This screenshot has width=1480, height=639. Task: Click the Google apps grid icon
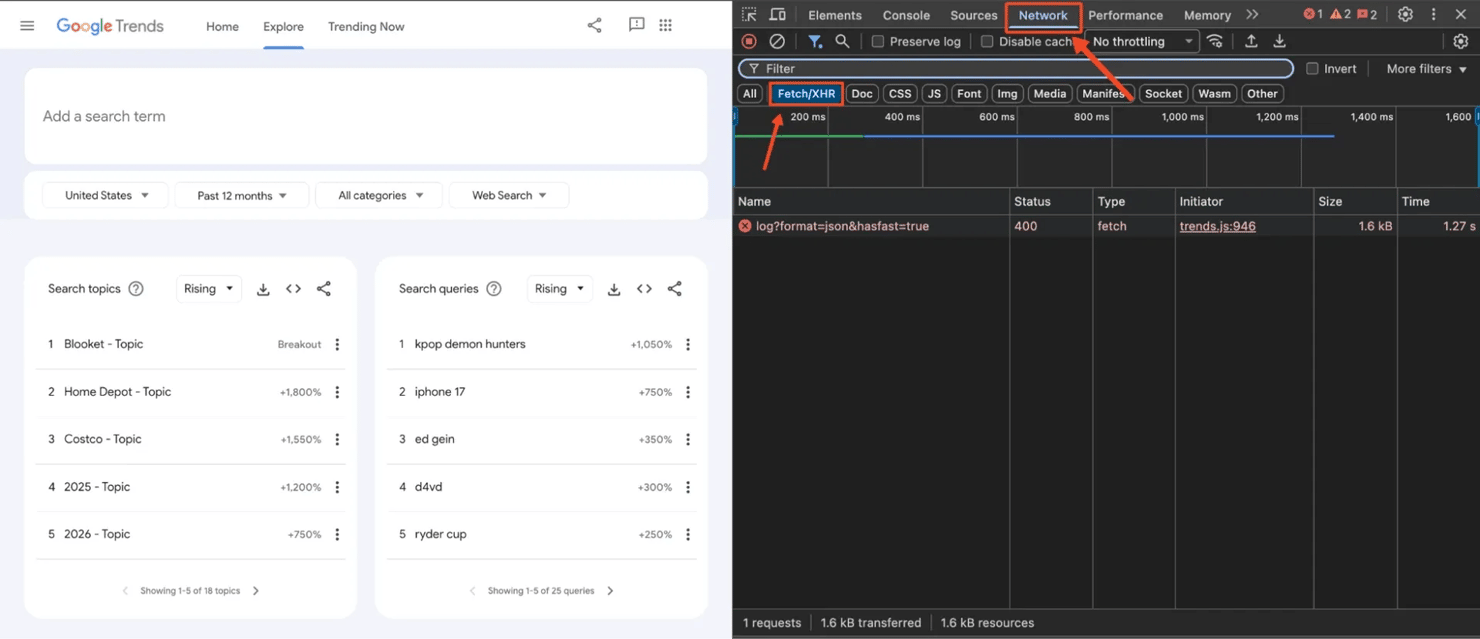(666, 26)
